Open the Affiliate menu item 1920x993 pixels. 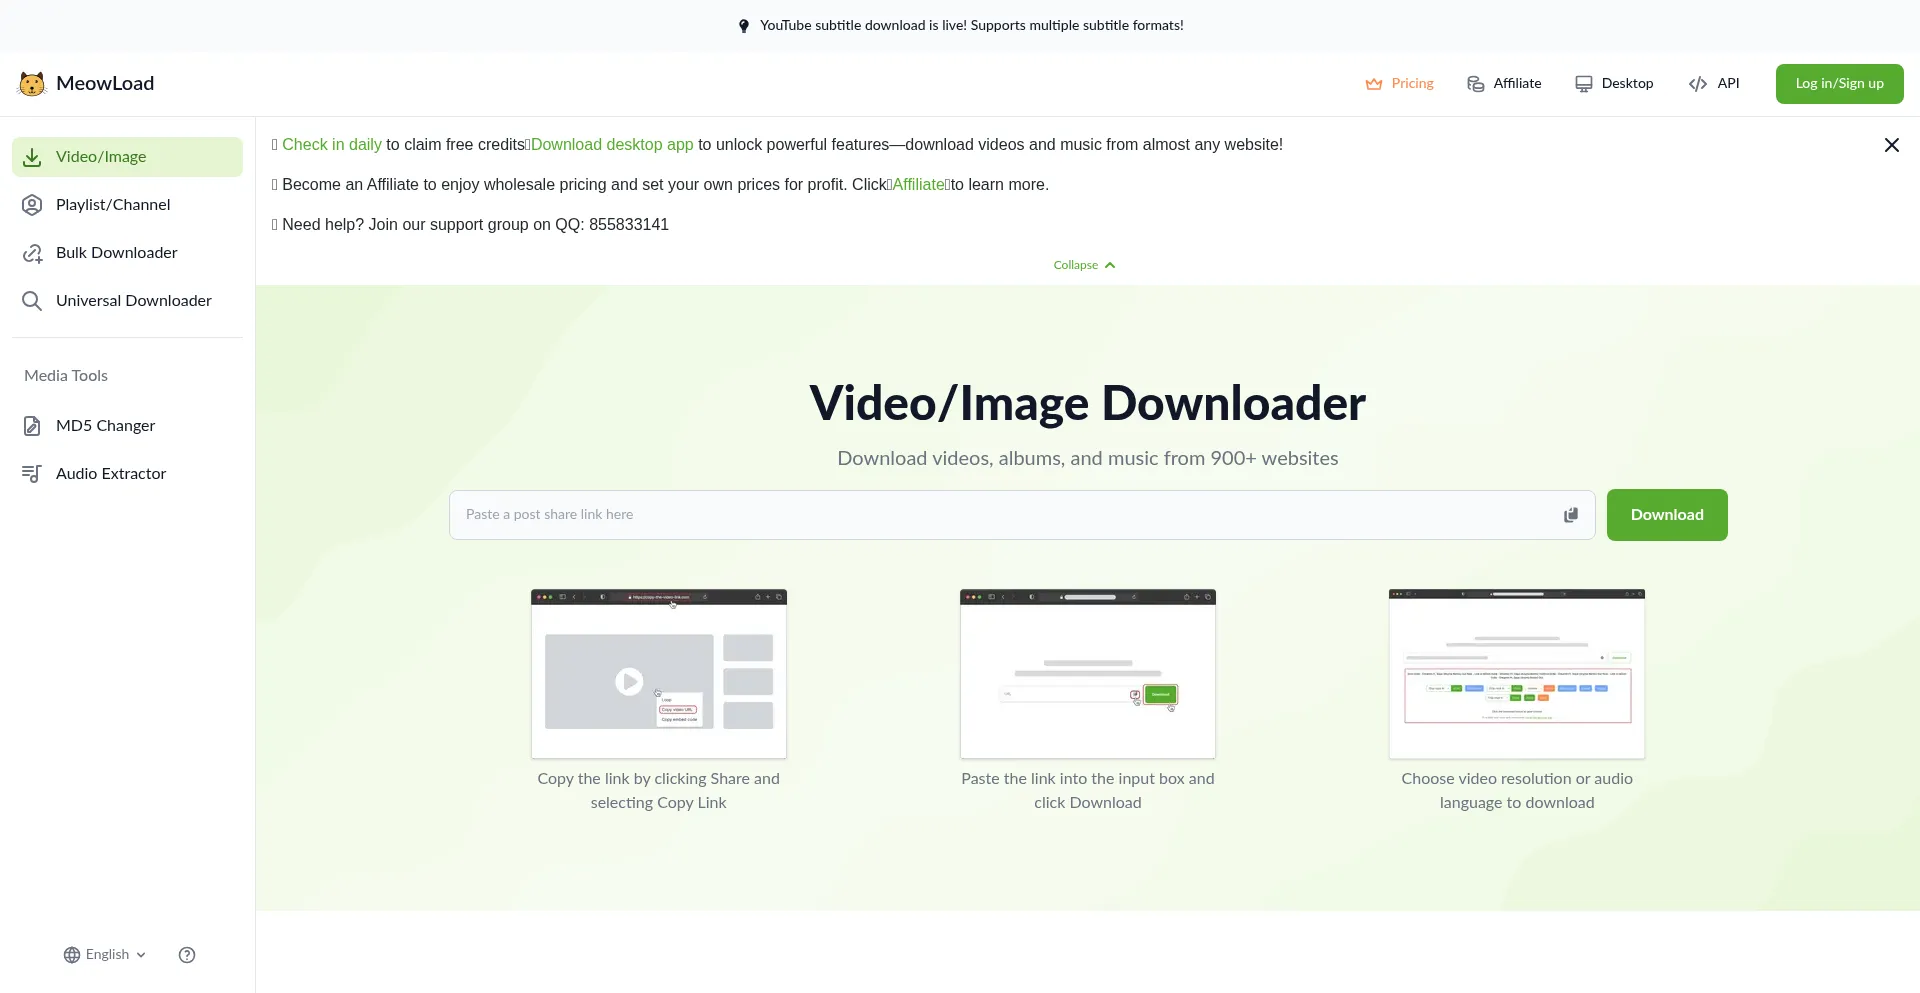pos(1504,84)
